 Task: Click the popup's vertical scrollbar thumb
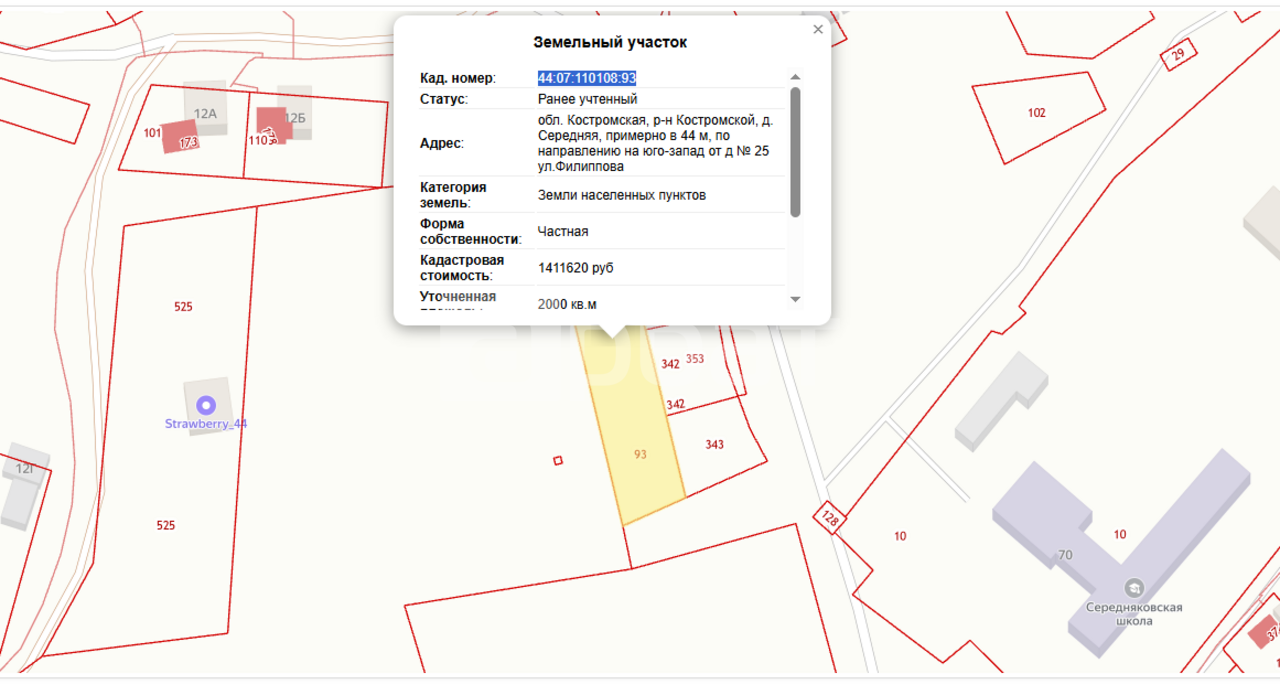click(795, 150)
